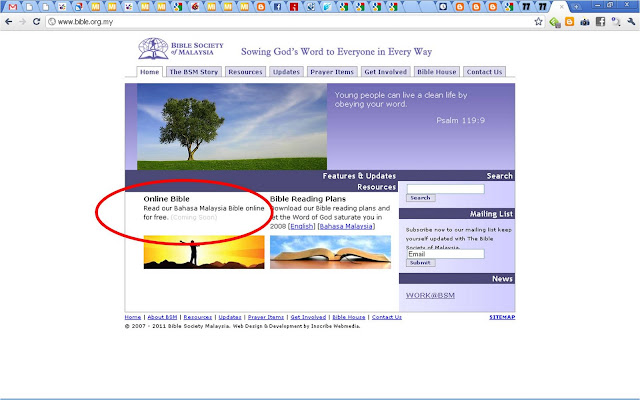Switch to the Angry Birds tab

tap(195, 7)
